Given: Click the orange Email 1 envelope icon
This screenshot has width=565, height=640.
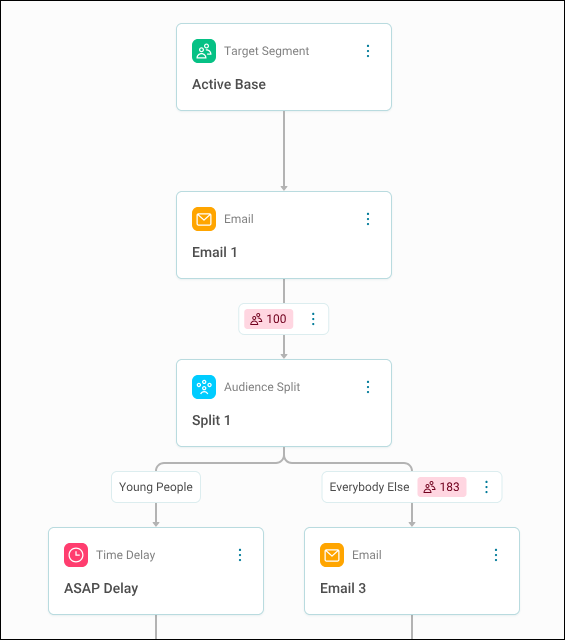Looking at the screenshot, I should pos(204,219).
